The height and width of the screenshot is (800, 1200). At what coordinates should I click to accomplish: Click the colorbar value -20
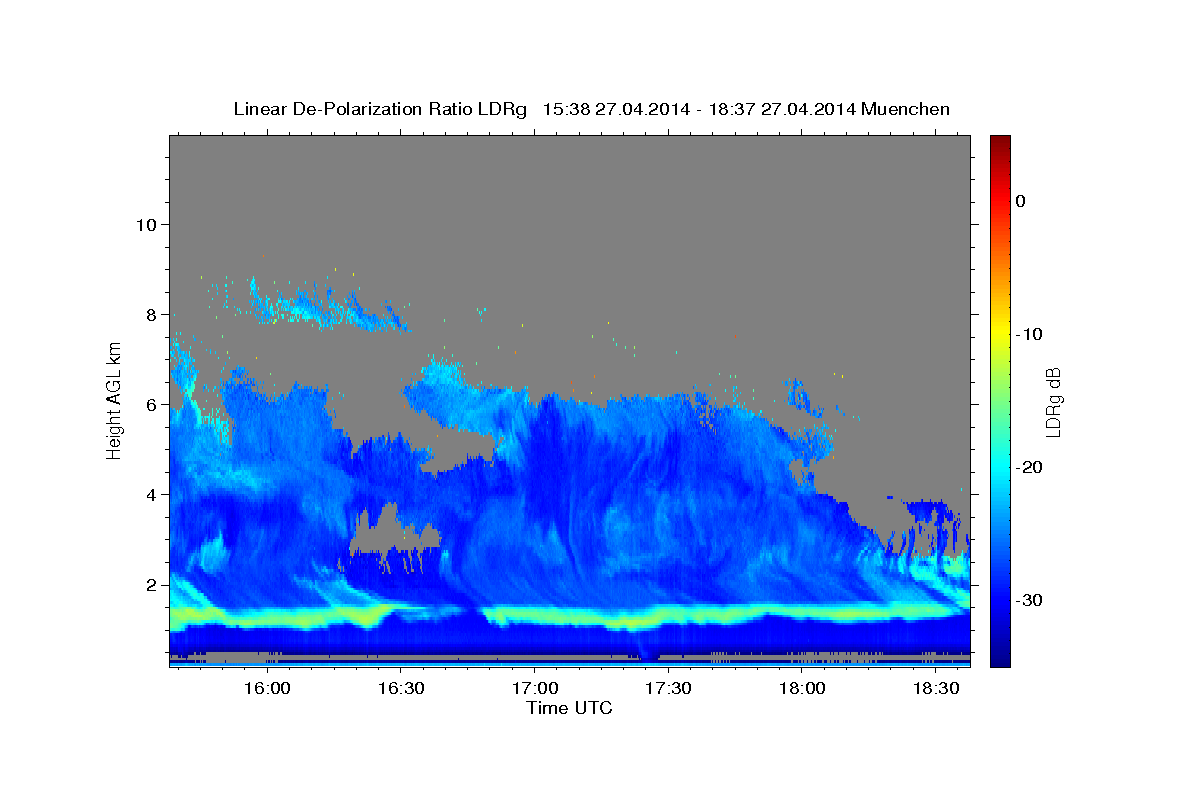pyautogui.click(x=1028, y=467)
